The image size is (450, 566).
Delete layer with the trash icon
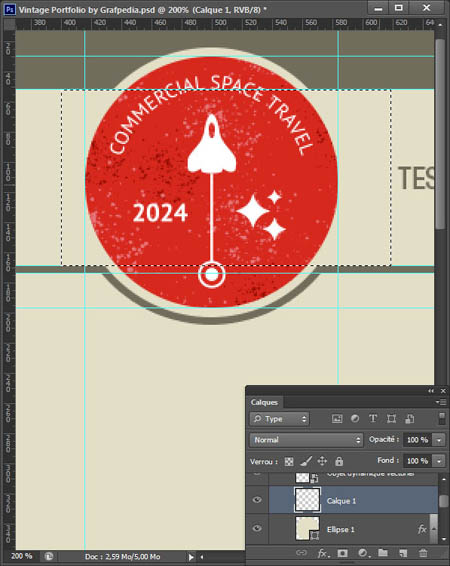423,553
